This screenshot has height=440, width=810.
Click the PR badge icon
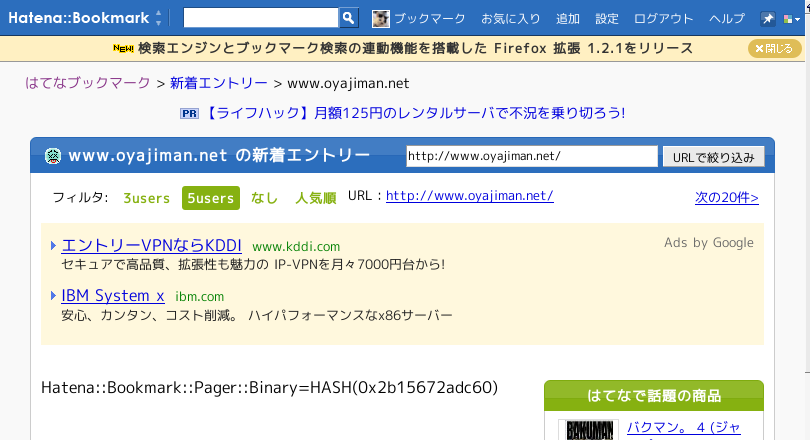click(190, 114)
